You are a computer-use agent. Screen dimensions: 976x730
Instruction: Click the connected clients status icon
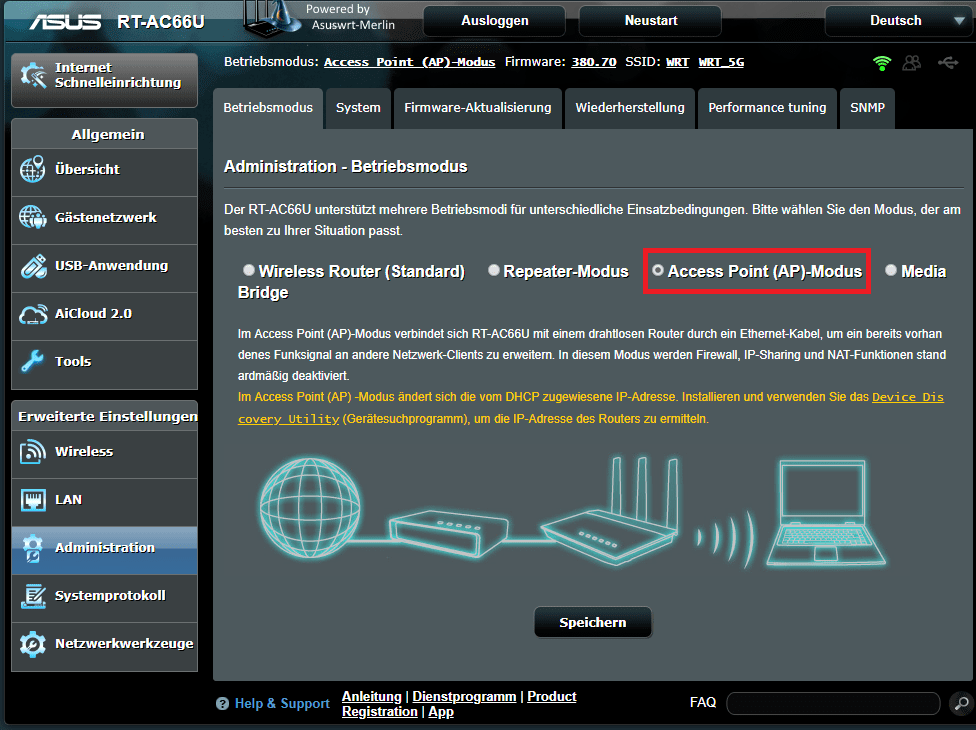pos(912,63)
